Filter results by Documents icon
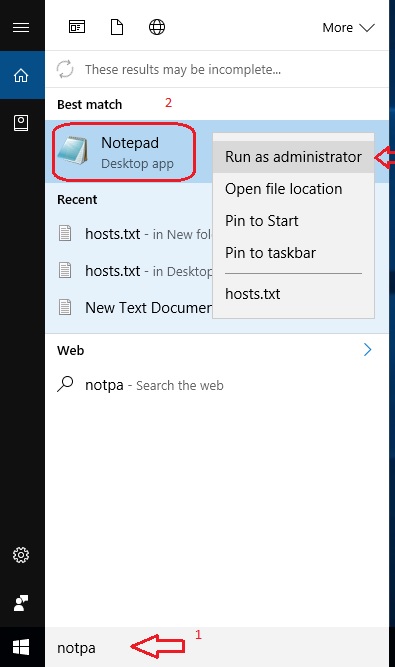Screen dimensions: 395x667 (117, 27)
